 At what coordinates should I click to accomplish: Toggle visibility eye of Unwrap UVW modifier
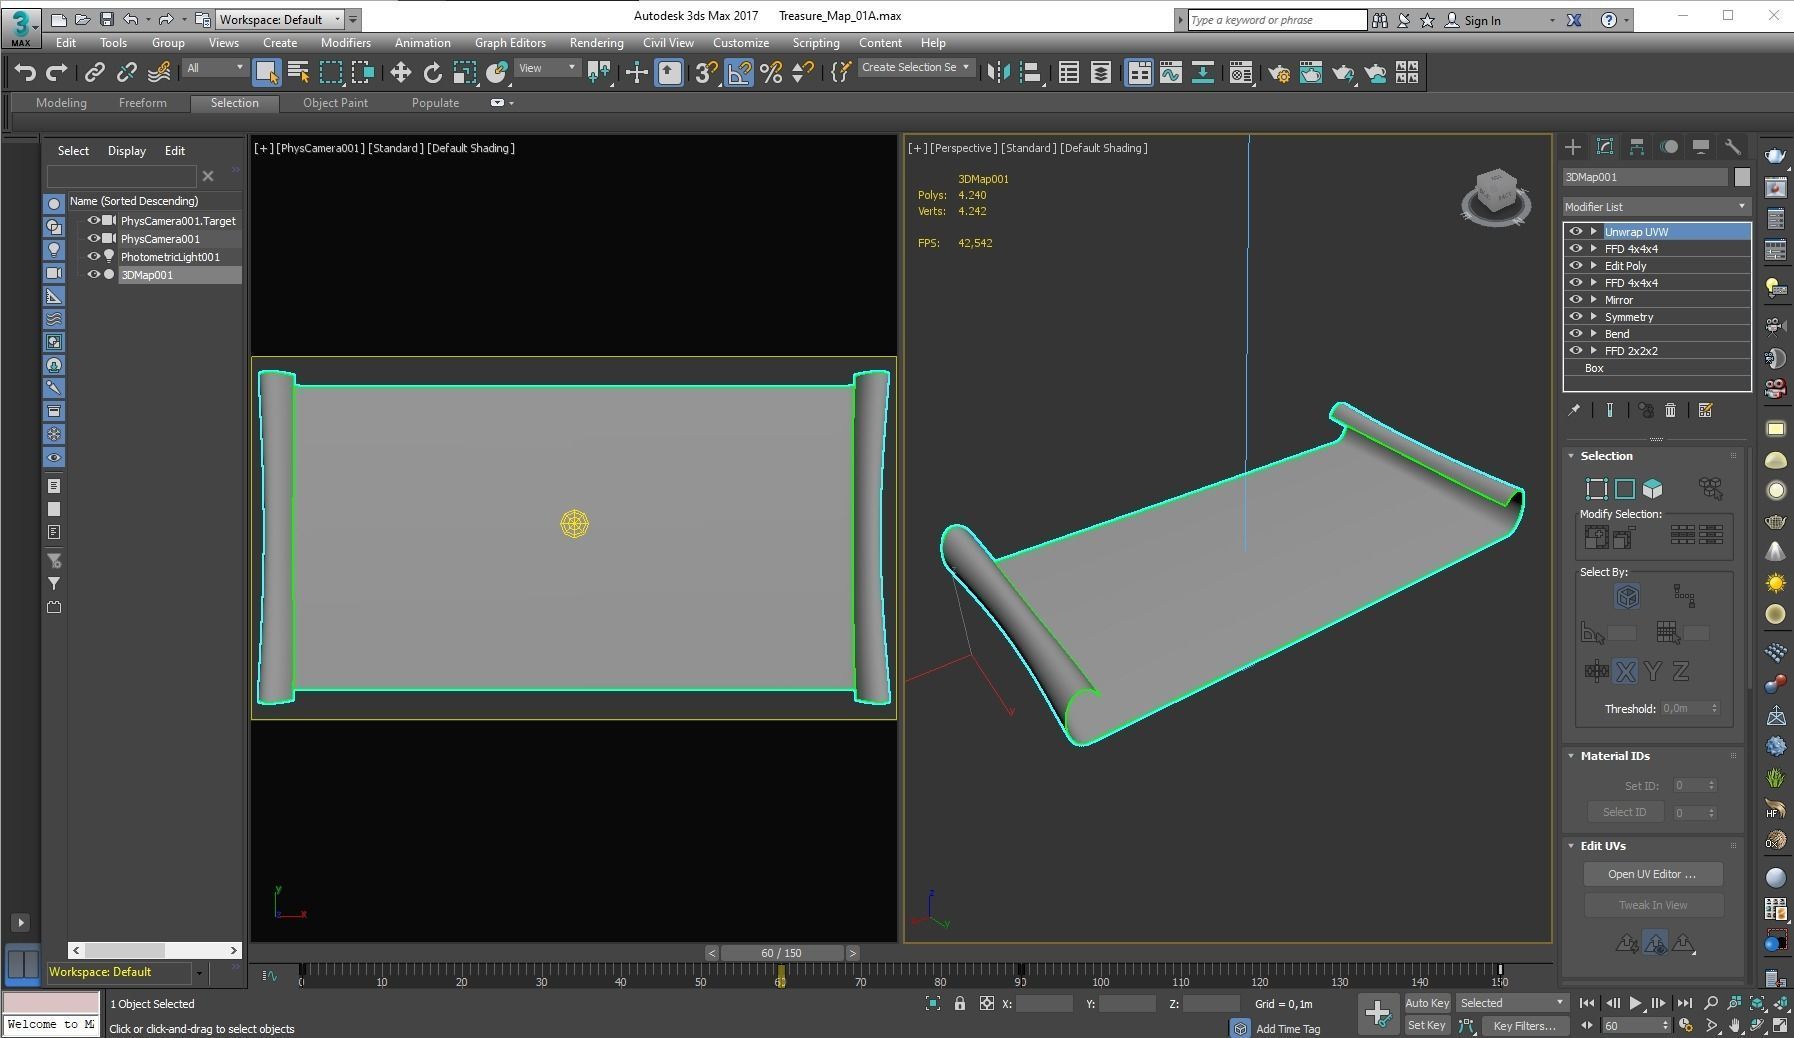(1577, 232)
